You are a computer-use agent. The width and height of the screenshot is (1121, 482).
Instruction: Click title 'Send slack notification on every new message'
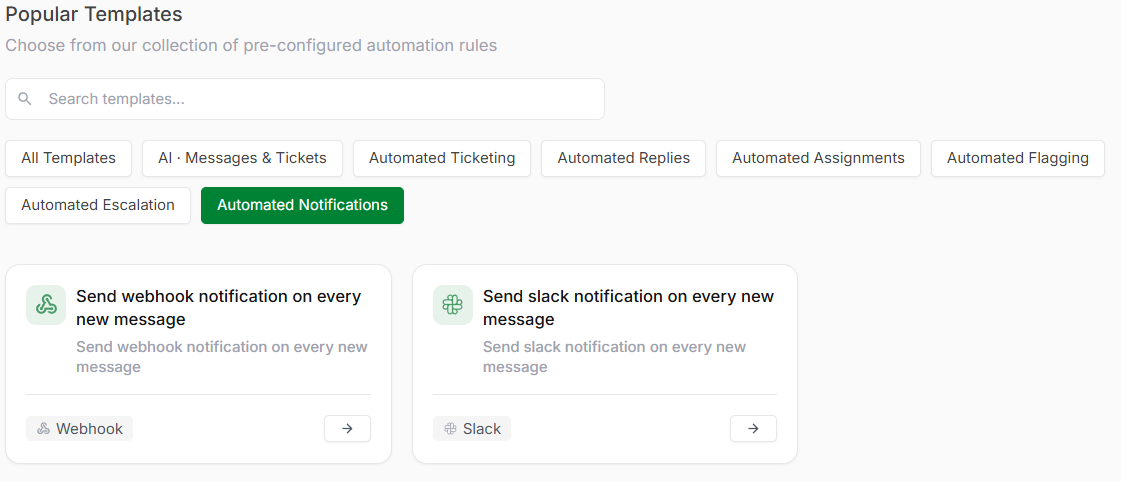[x=628, y=308]
